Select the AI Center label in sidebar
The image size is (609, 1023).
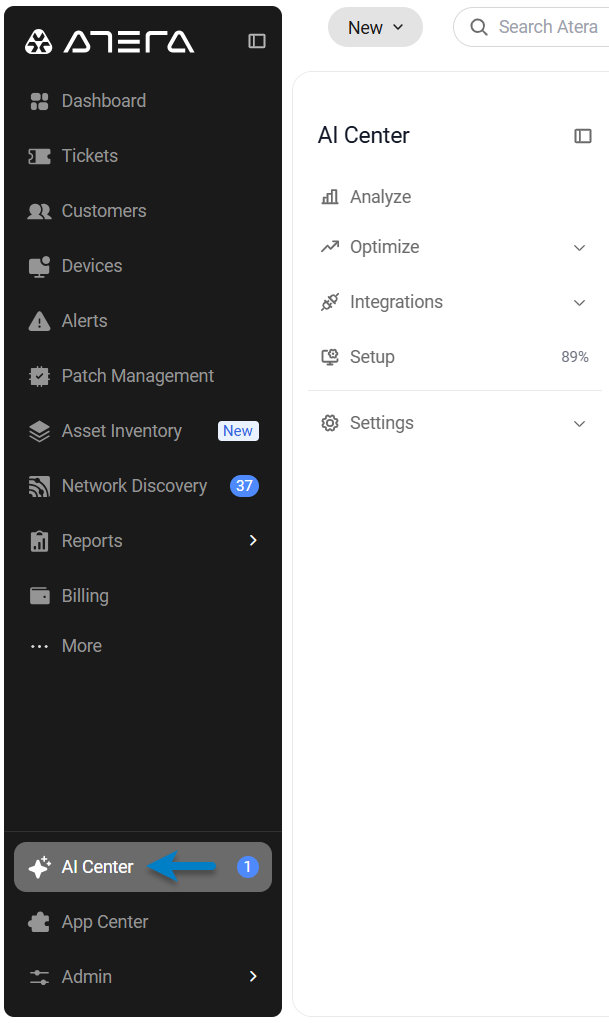click(97, 867)
